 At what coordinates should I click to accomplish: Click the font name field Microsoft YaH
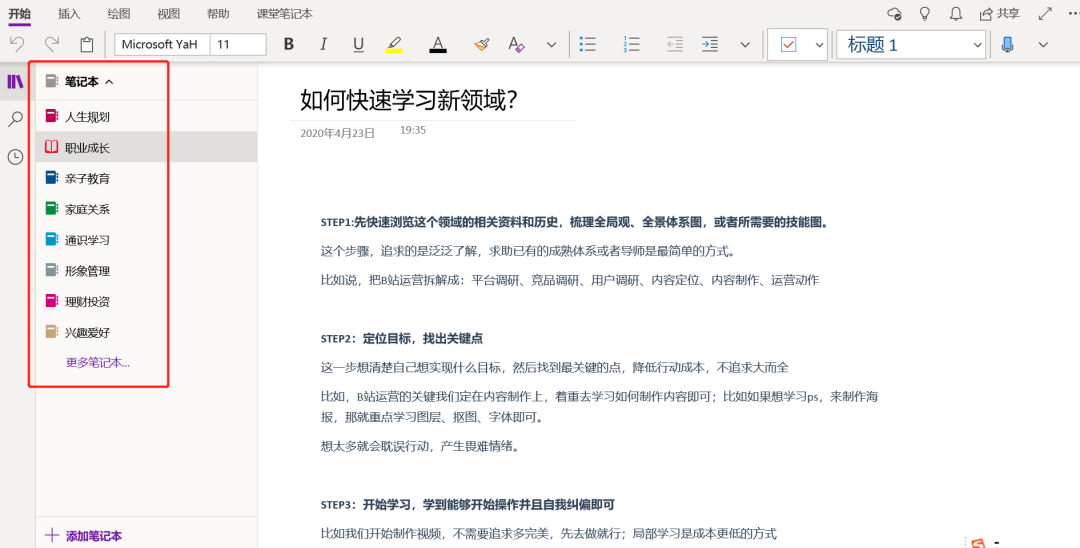point(162,45)
